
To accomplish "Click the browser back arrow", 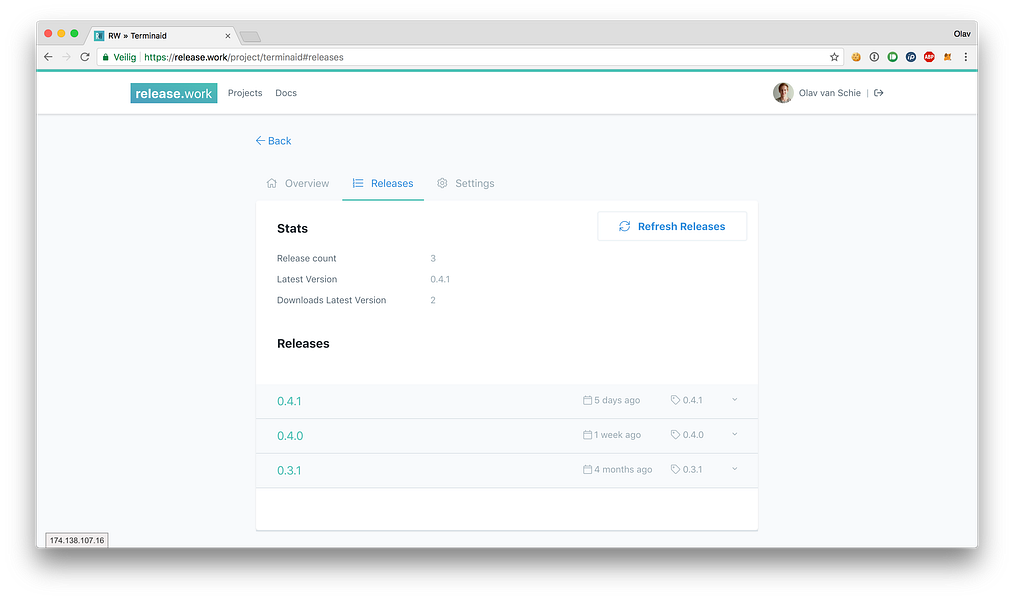I will pyautogui.click(x=48, y=57).
